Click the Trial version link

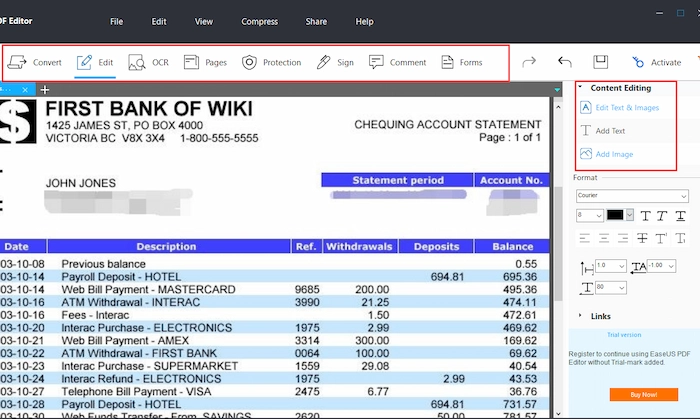coord(624,335)
